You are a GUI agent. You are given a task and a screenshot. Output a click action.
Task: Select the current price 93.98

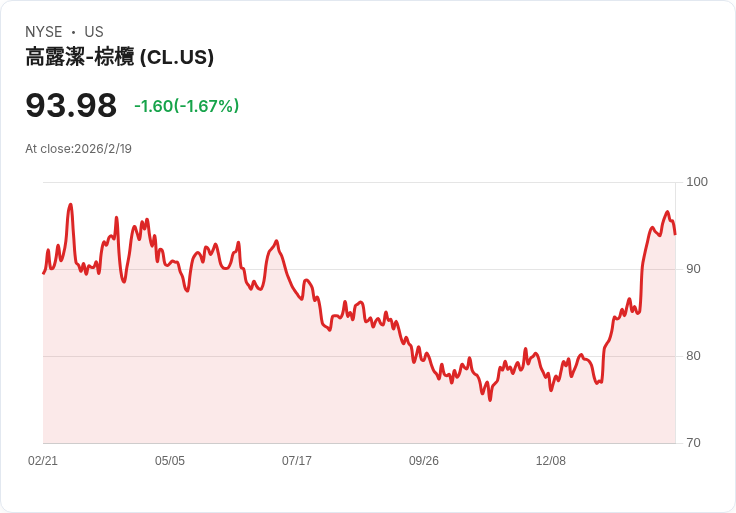tap(71, 105)
